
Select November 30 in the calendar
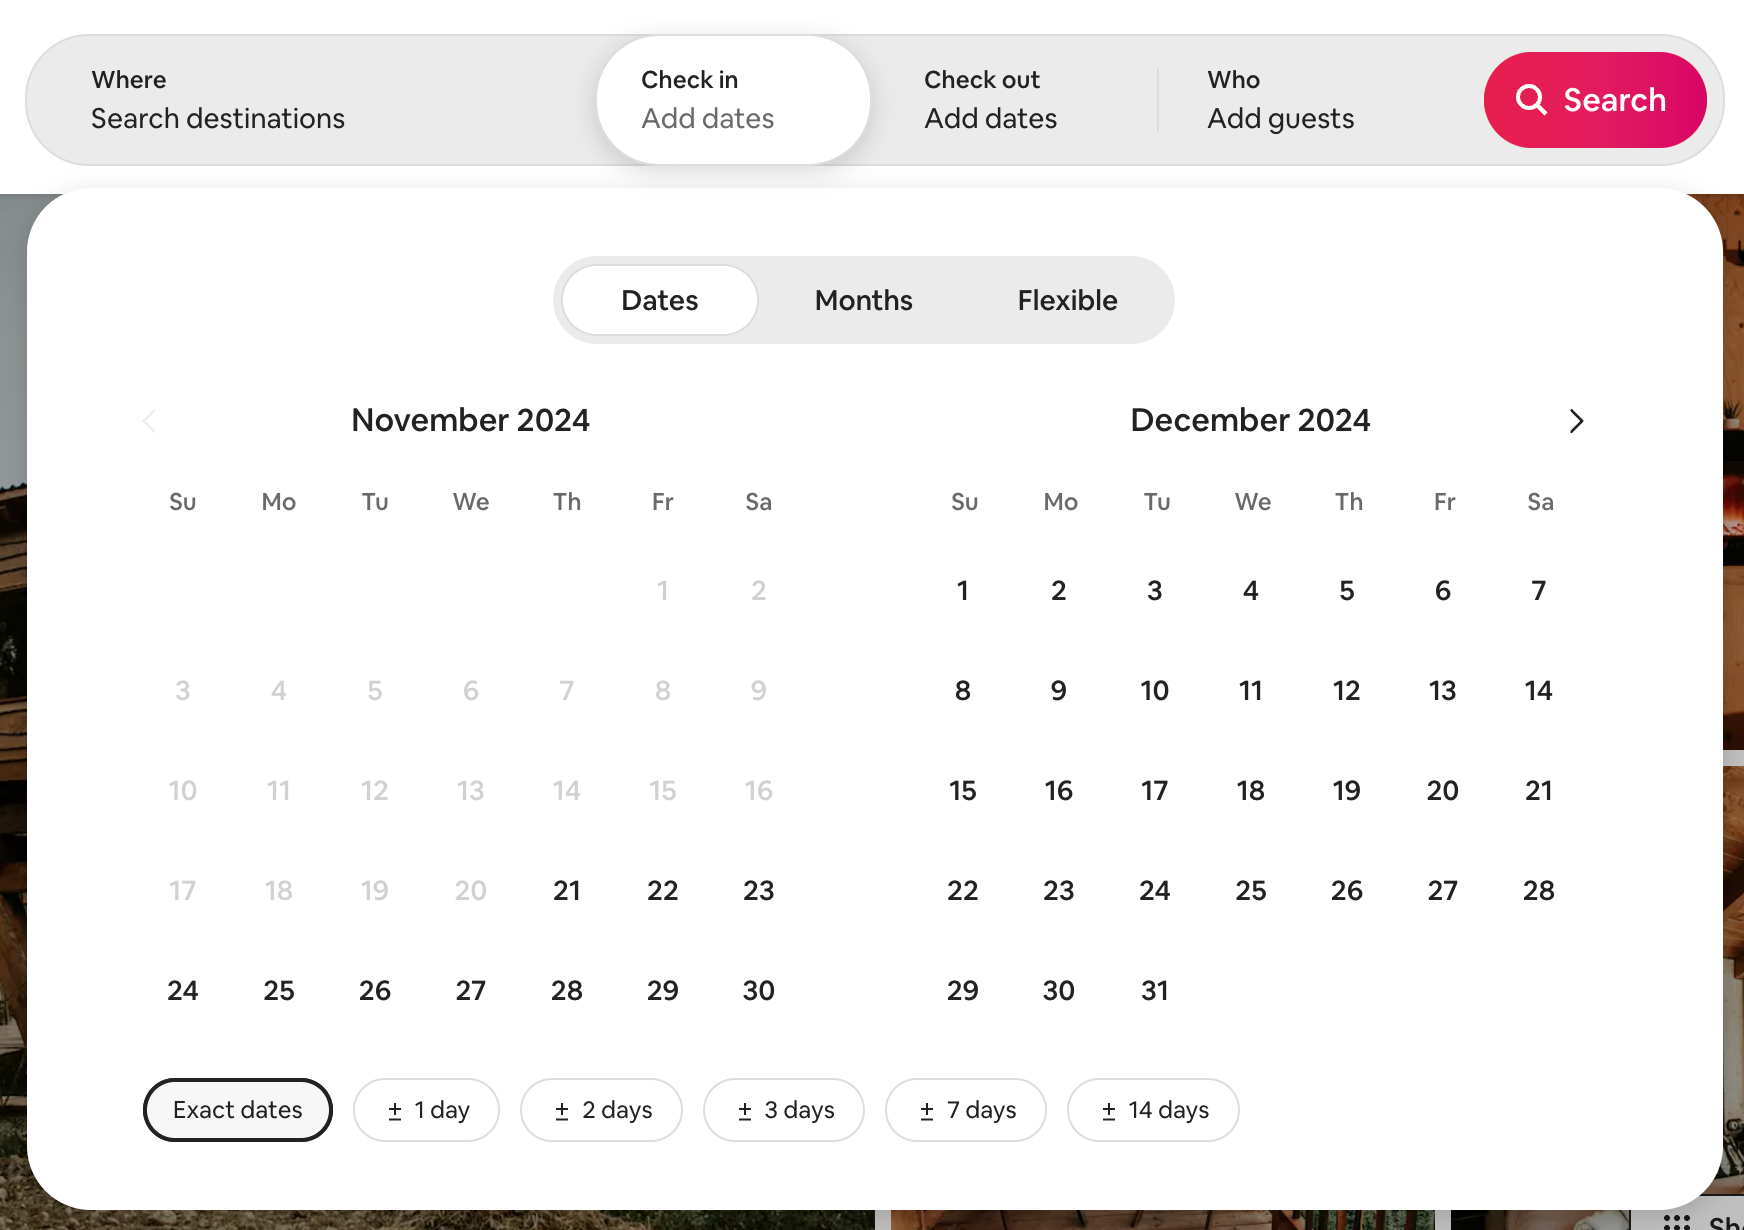click(x=758, y=990)
